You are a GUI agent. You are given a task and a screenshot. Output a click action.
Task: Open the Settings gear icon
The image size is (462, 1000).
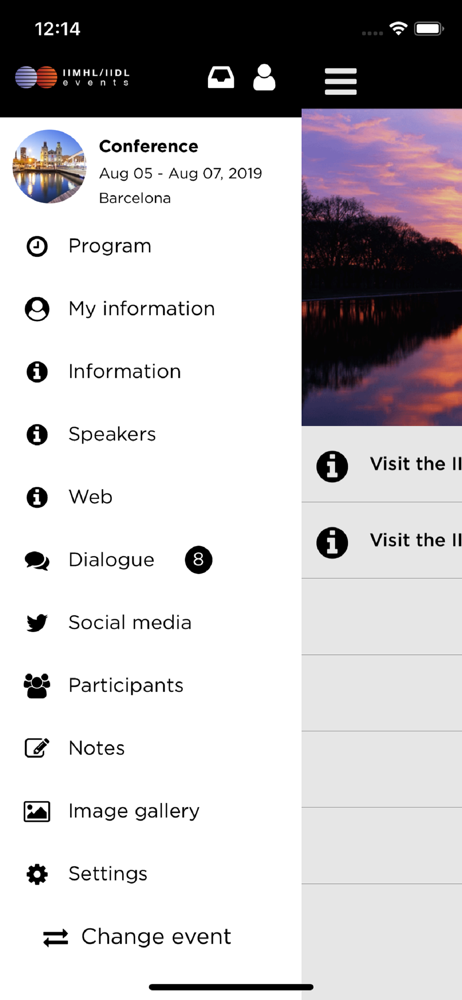tap(37, 874)
